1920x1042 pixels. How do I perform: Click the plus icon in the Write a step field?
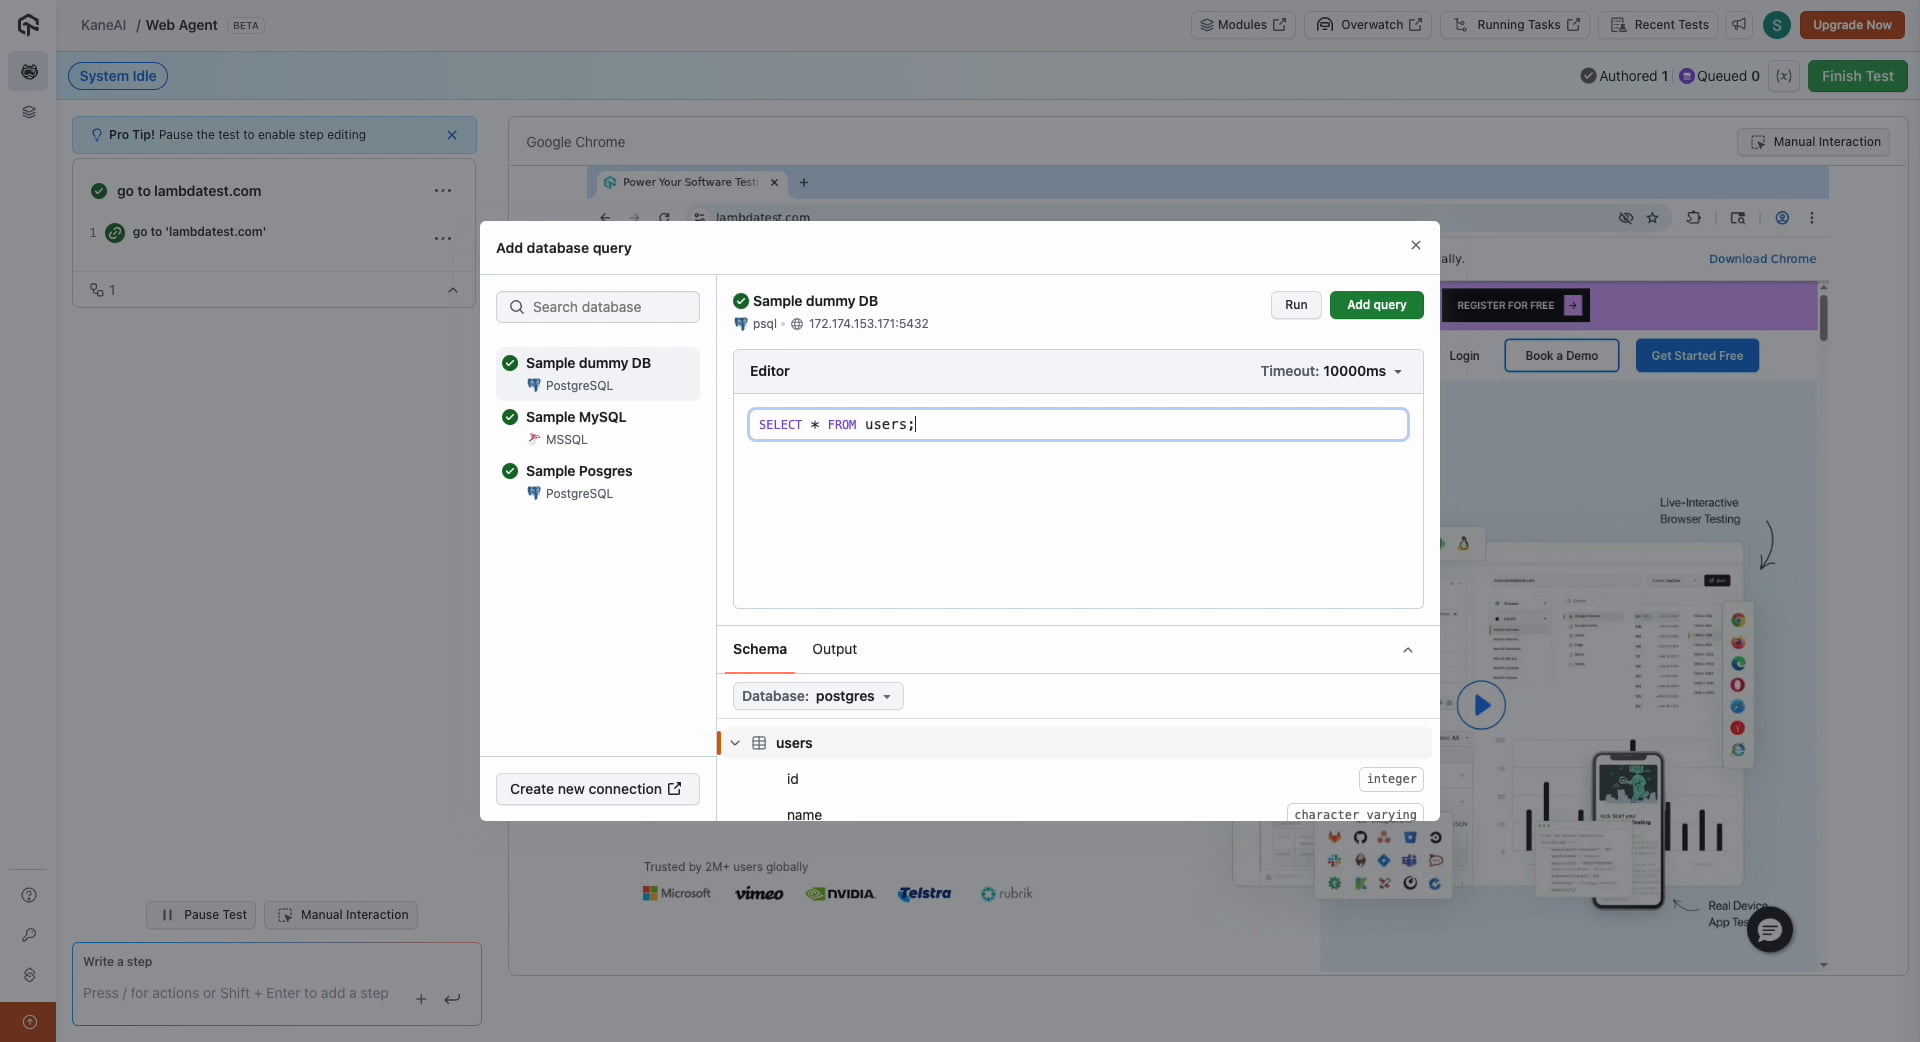pos(421,999)
